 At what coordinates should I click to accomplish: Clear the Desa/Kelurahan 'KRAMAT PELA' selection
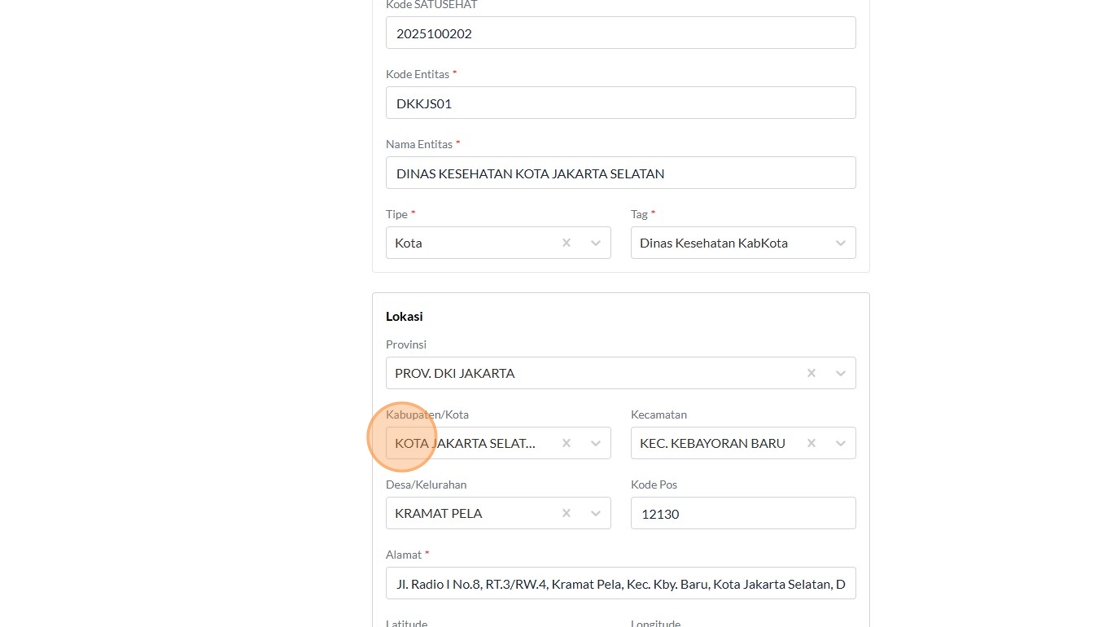pyautogui.click(x=566, y=513)
